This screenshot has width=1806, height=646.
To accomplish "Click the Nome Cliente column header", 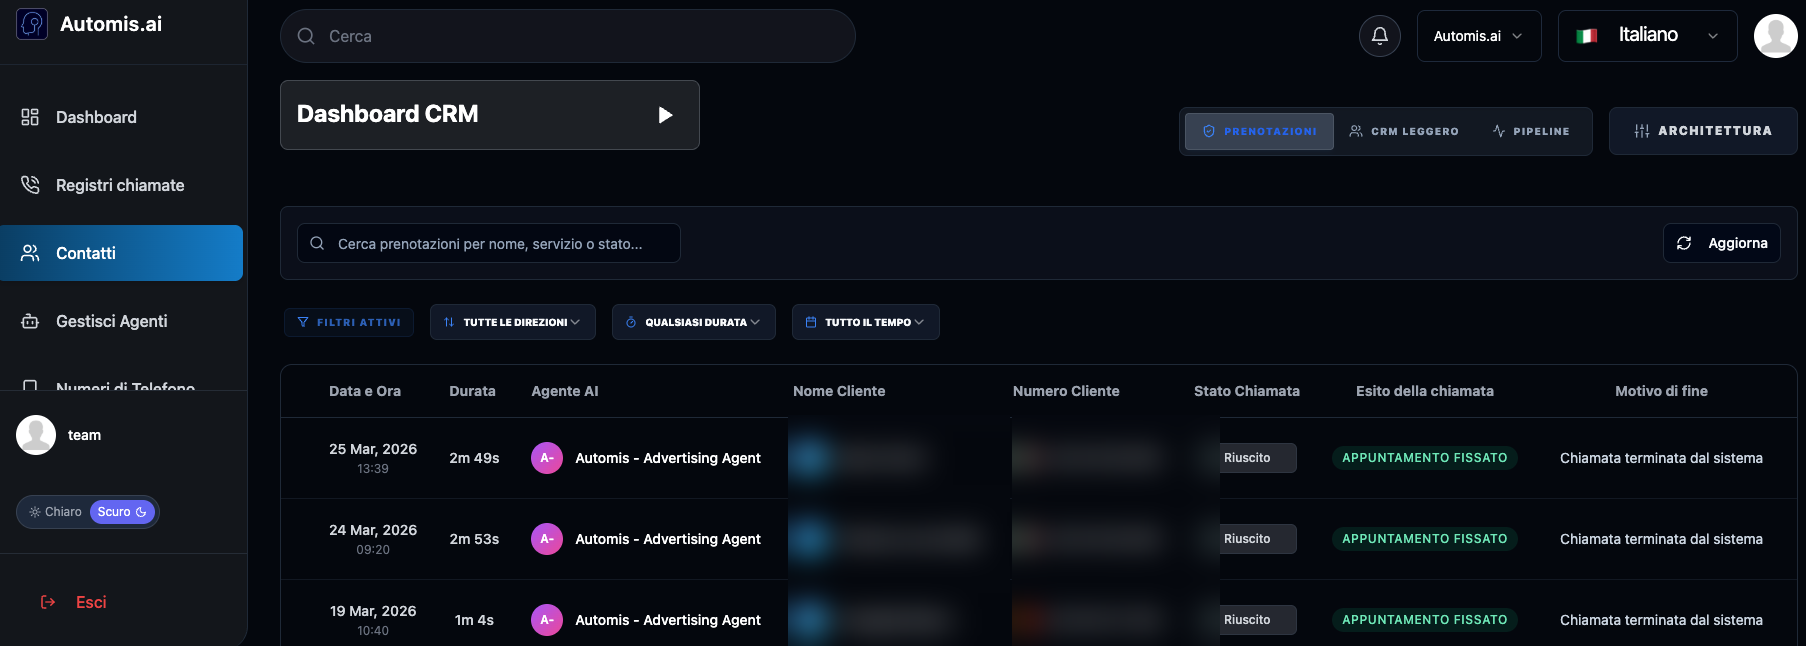I will point(839,391).
